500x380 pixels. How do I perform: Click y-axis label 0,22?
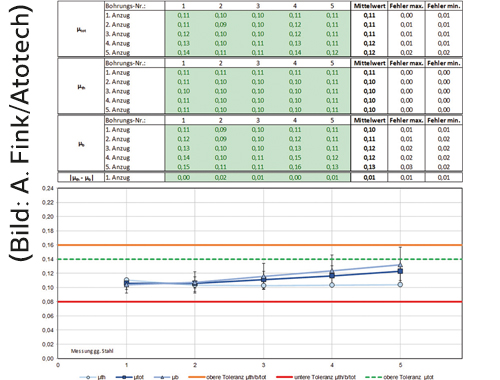pyautogui.click(x=48, y=203)
